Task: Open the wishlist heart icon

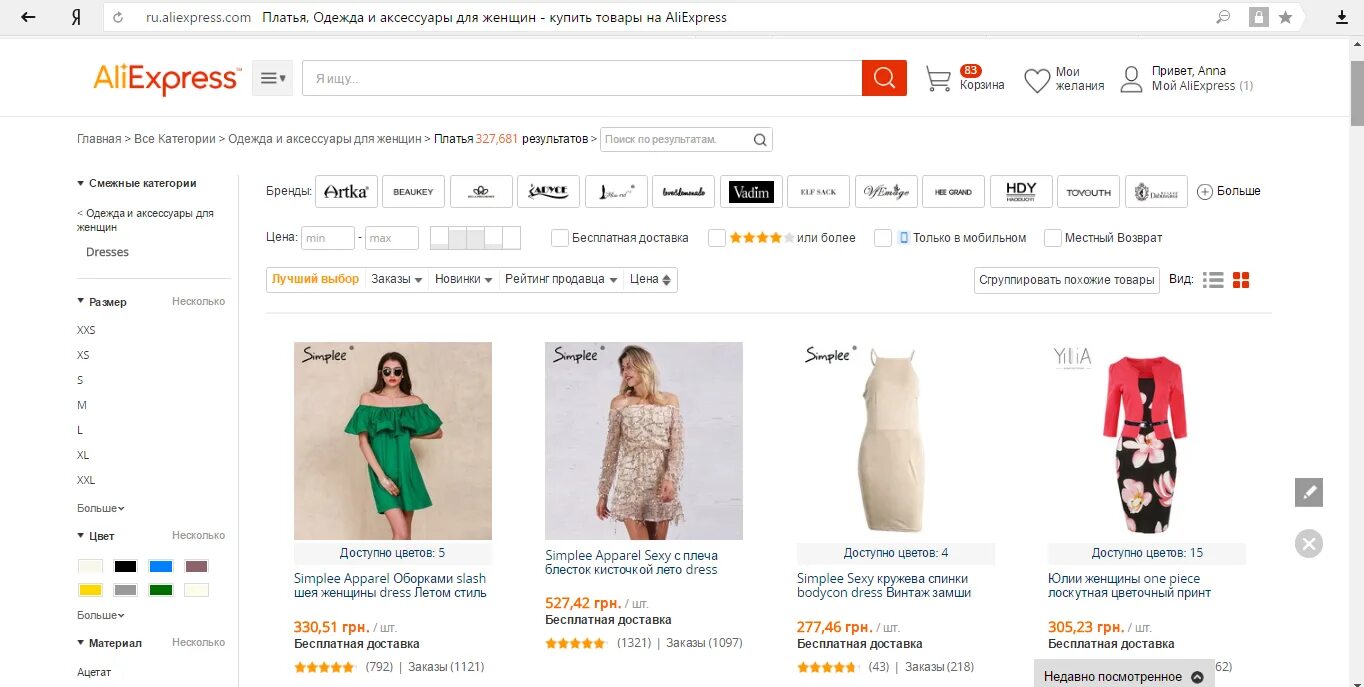Action: coord(1037,80)
